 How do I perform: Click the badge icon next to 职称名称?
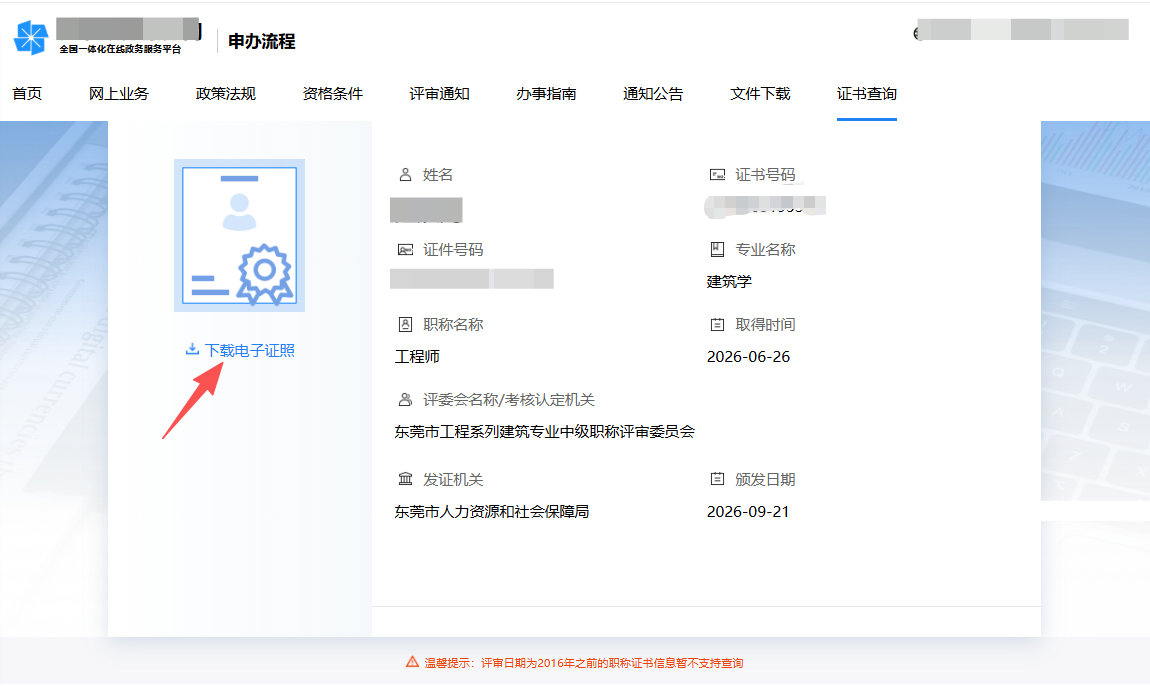pyautogui.click(x=405, y=324)
